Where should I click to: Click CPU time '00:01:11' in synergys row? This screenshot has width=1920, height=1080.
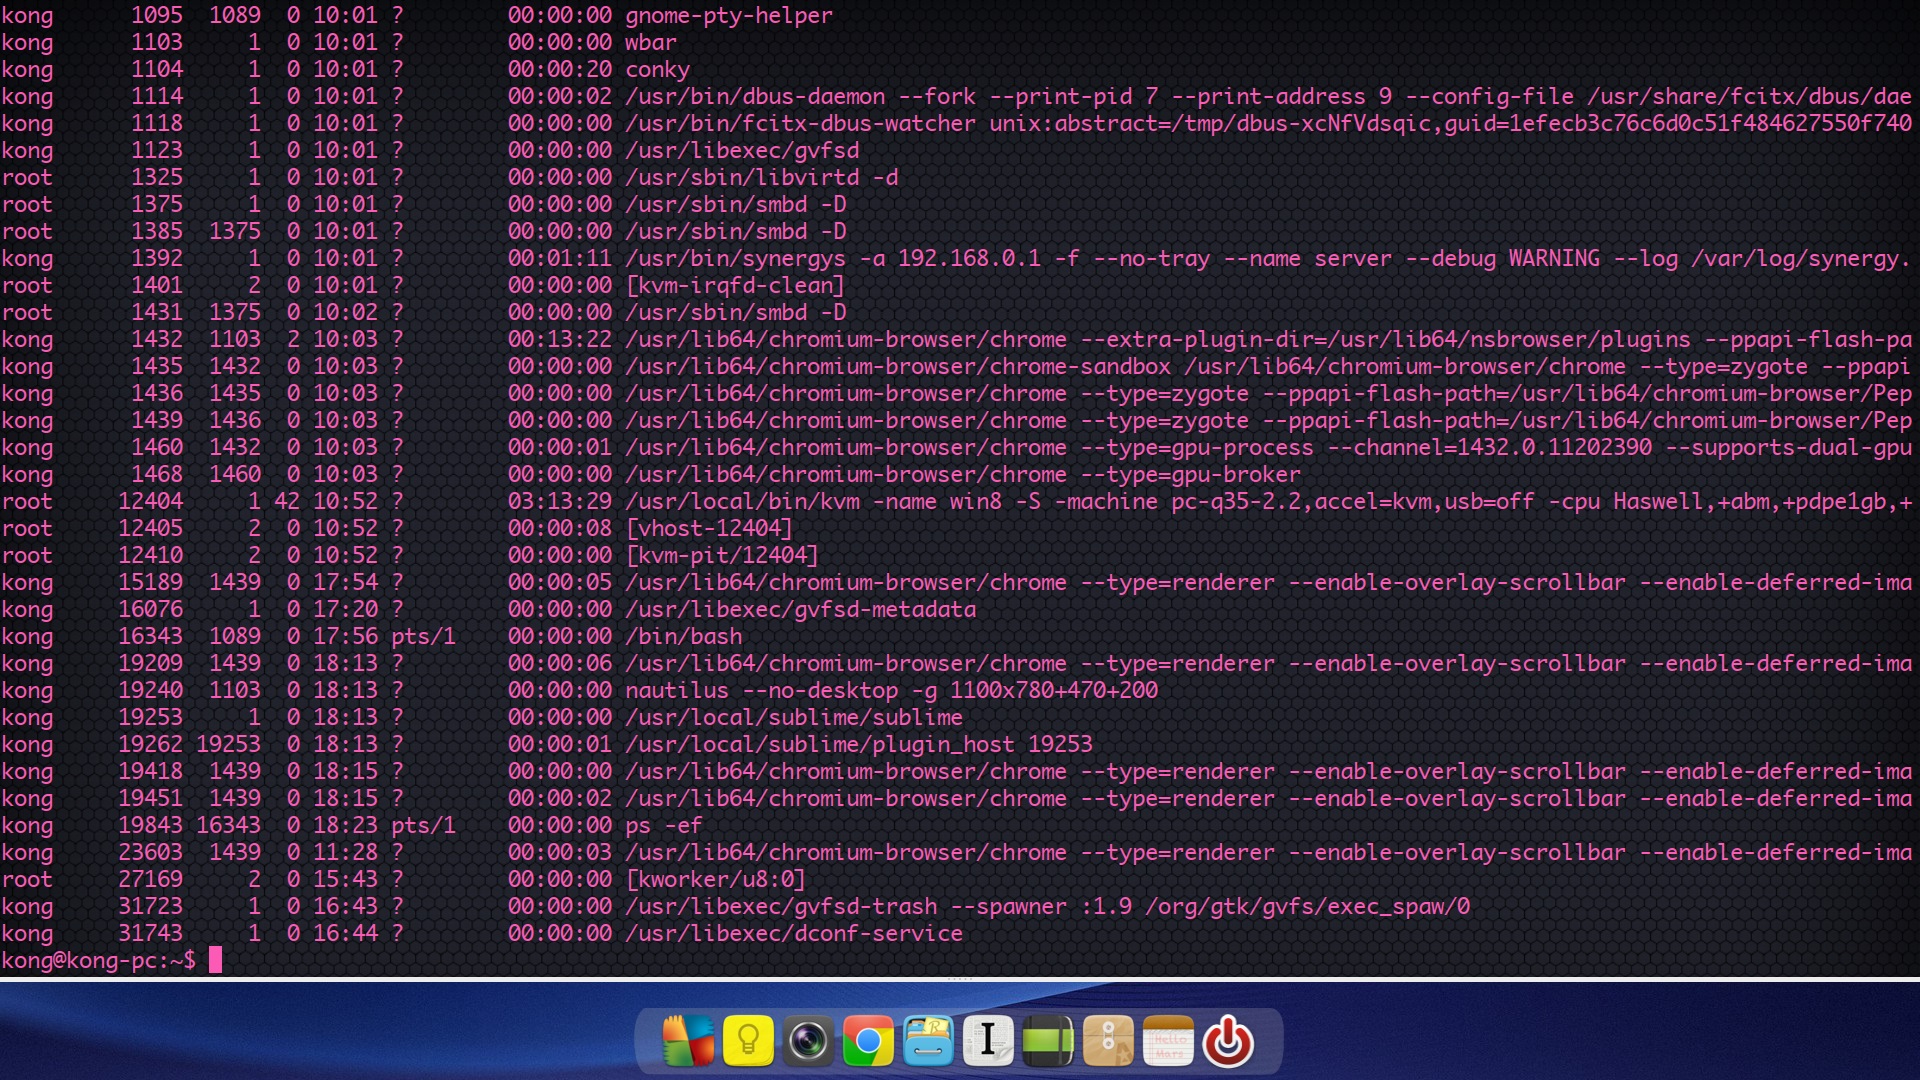click(x=560, y=258)
